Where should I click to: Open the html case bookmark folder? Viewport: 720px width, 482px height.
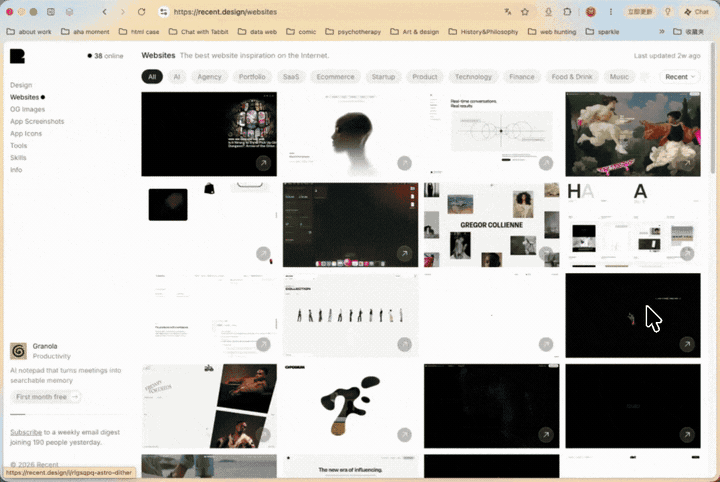139,32
